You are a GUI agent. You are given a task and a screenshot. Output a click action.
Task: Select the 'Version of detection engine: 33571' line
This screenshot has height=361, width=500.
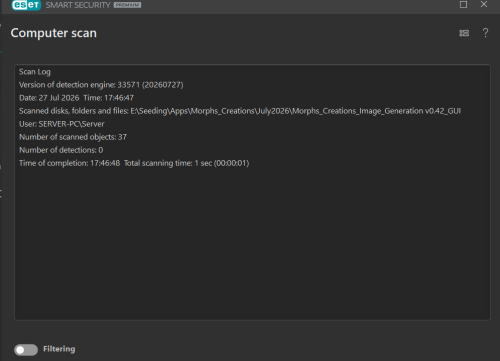pos(101,85)
